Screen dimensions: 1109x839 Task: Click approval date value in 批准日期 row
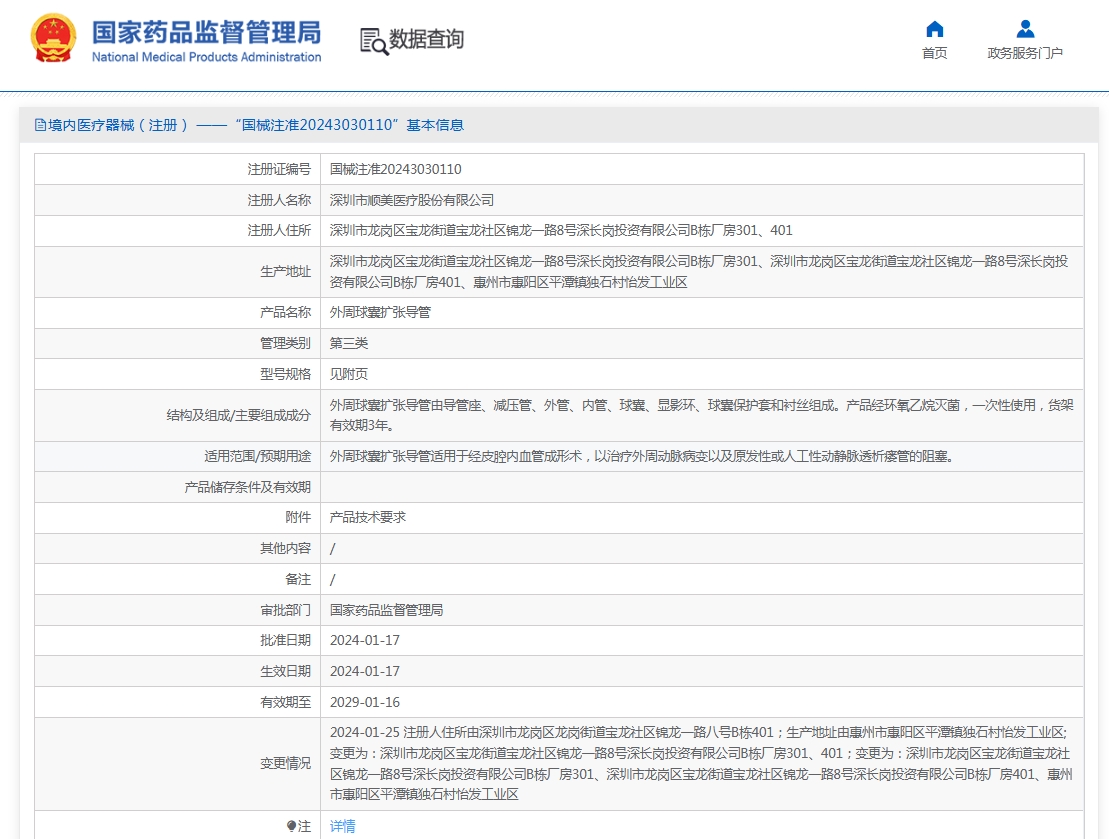pos(365,640)
